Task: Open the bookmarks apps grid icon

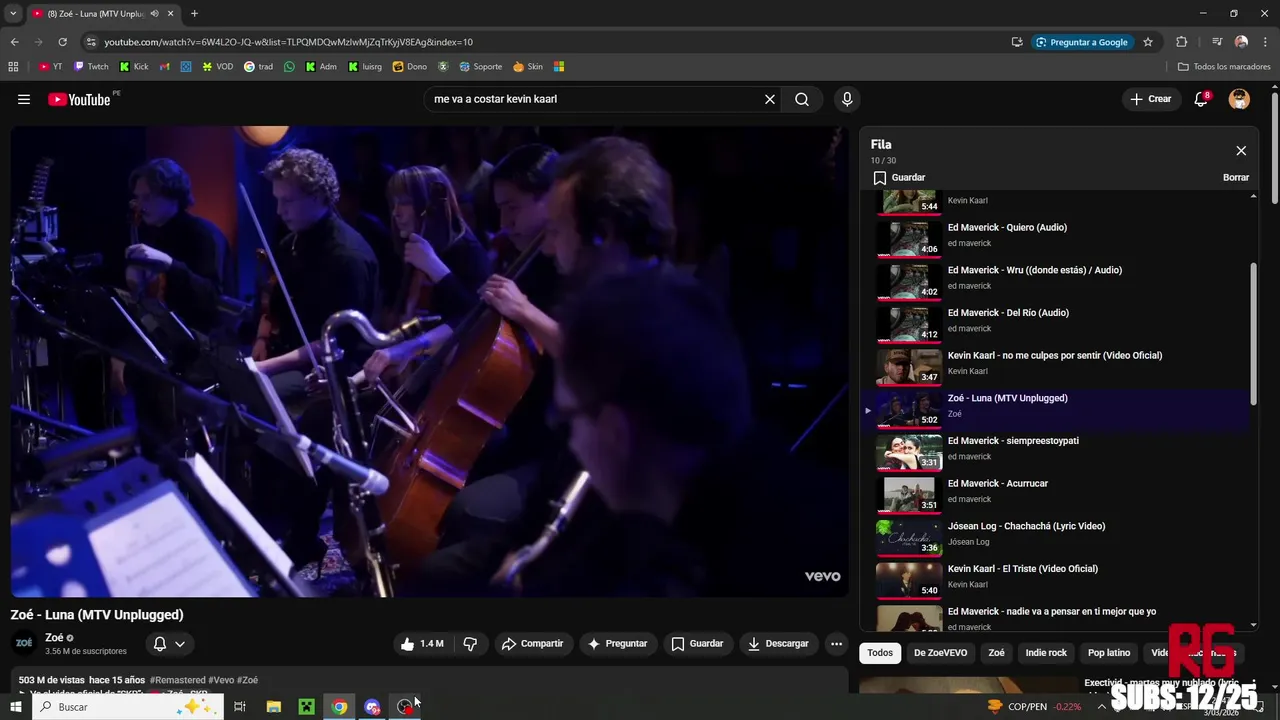Action: (x=13, y=67)
